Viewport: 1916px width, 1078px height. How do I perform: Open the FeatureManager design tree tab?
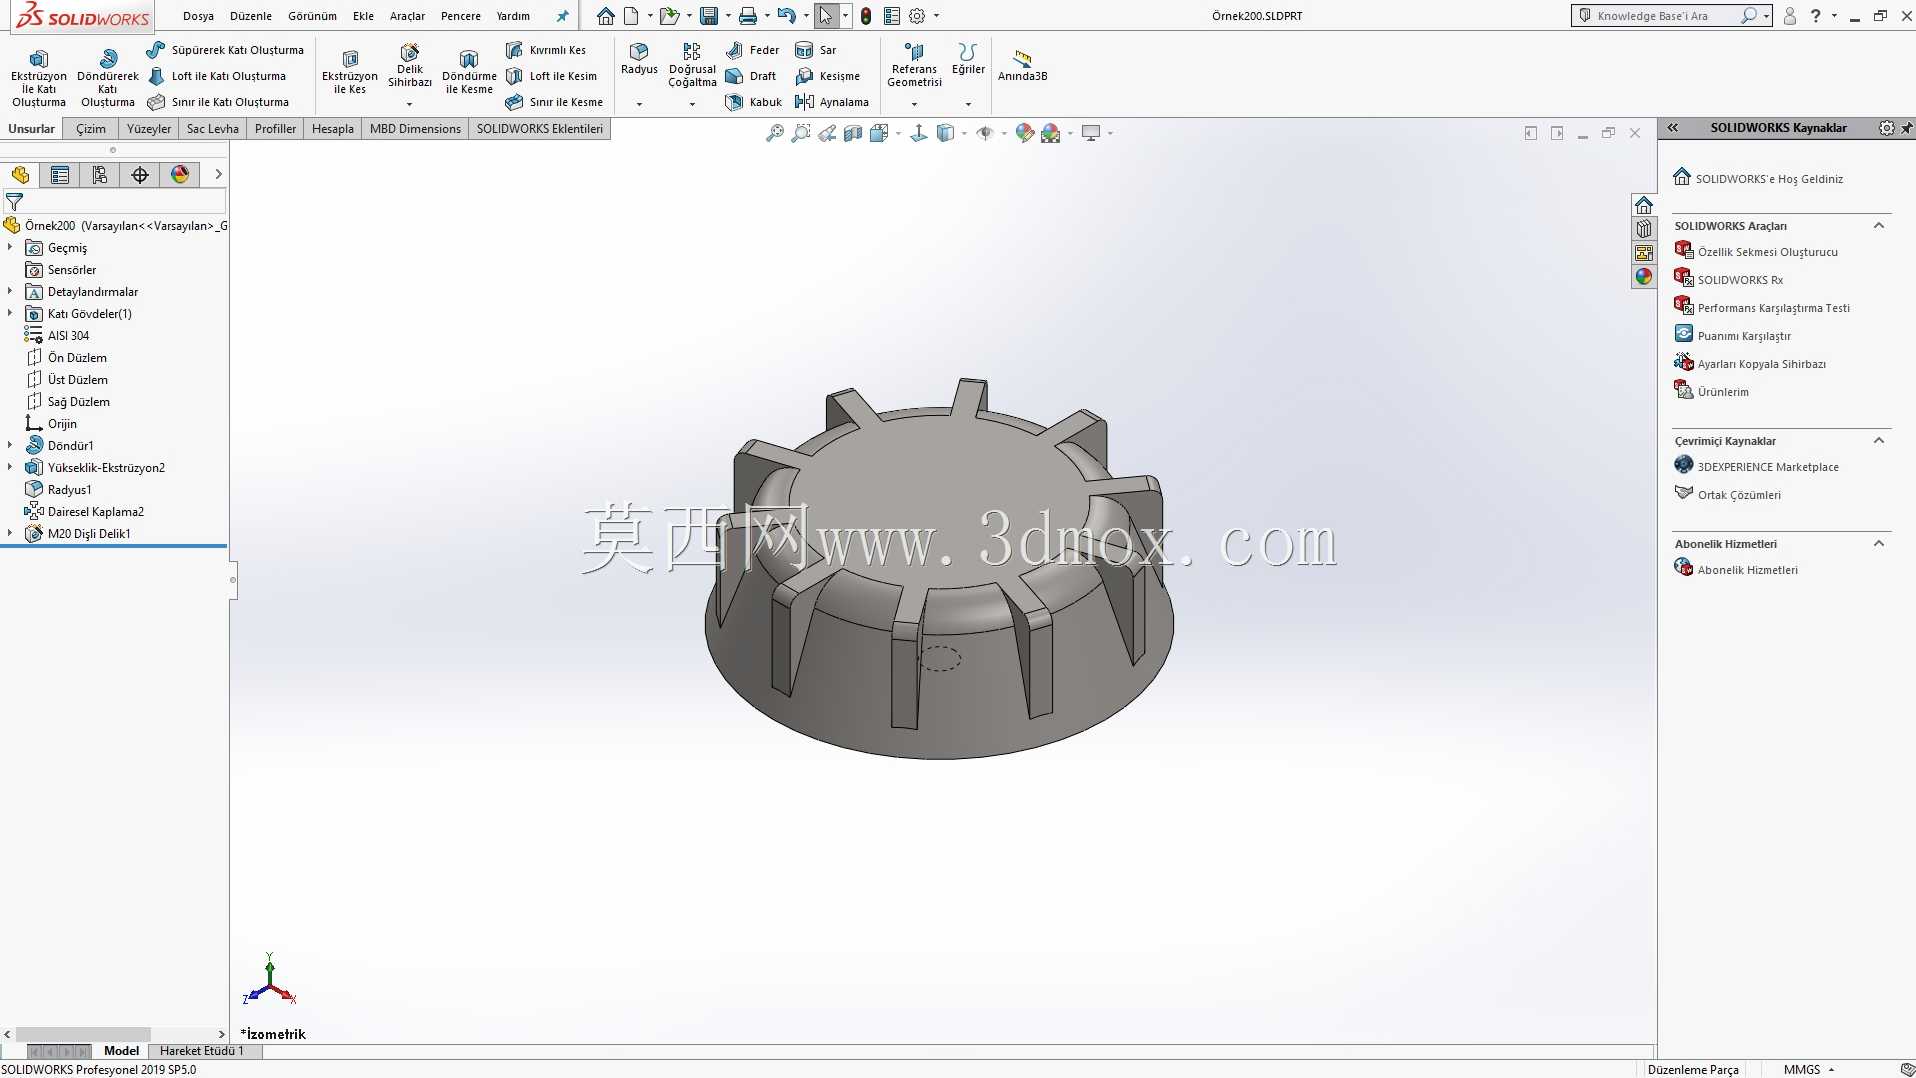[20, 175]
